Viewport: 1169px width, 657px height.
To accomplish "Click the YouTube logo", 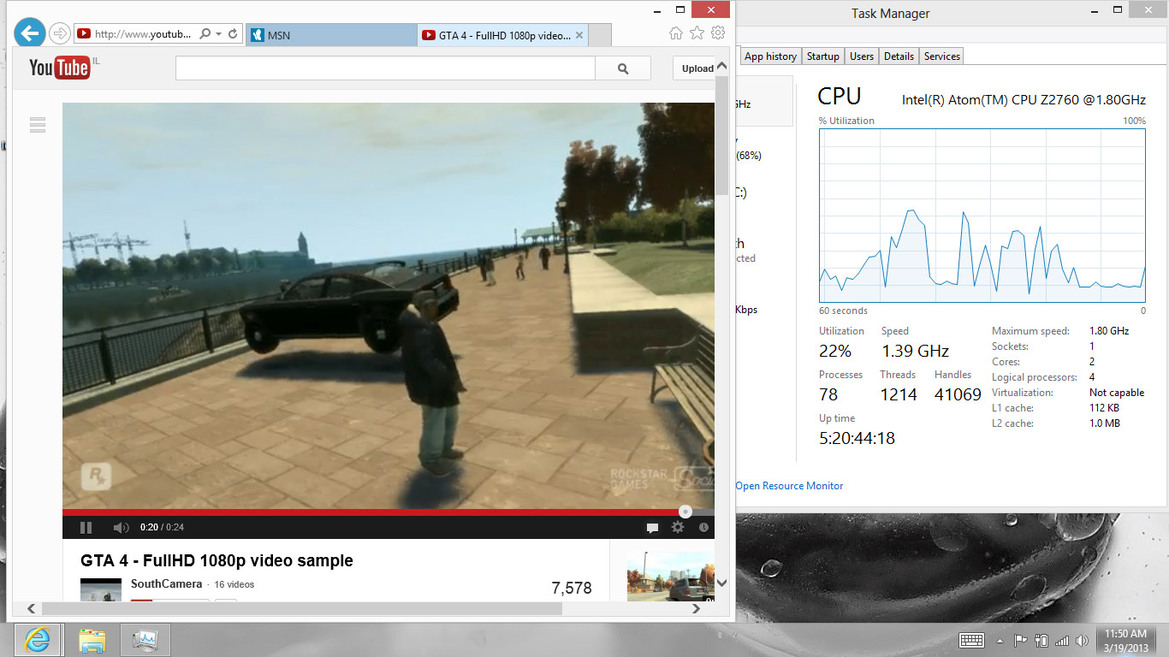I will click(60, 68).
